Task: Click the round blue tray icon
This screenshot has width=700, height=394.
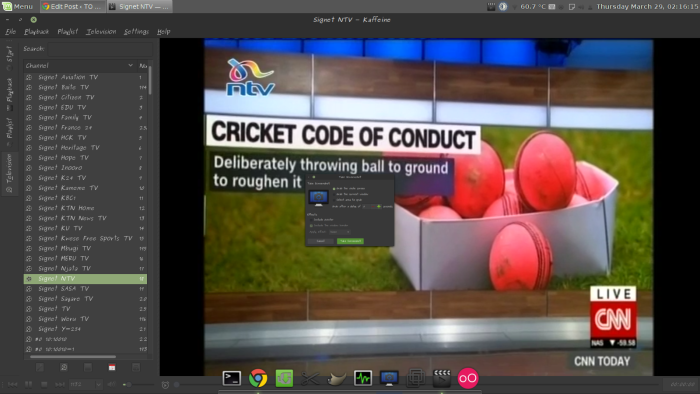Action: (503, 7)
